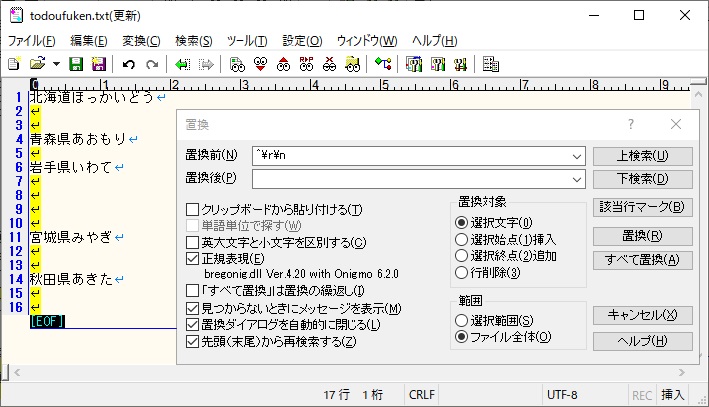
Task: Open type-specific settings wrench icon
Action: 414,64
